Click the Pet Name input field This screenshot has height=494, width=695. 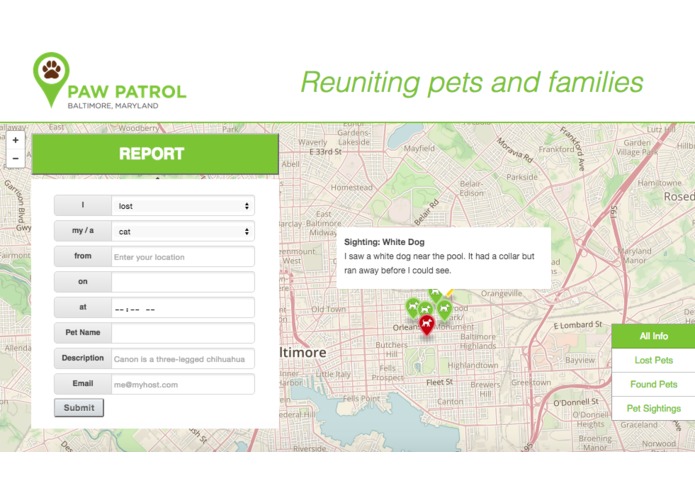(183, 333)
